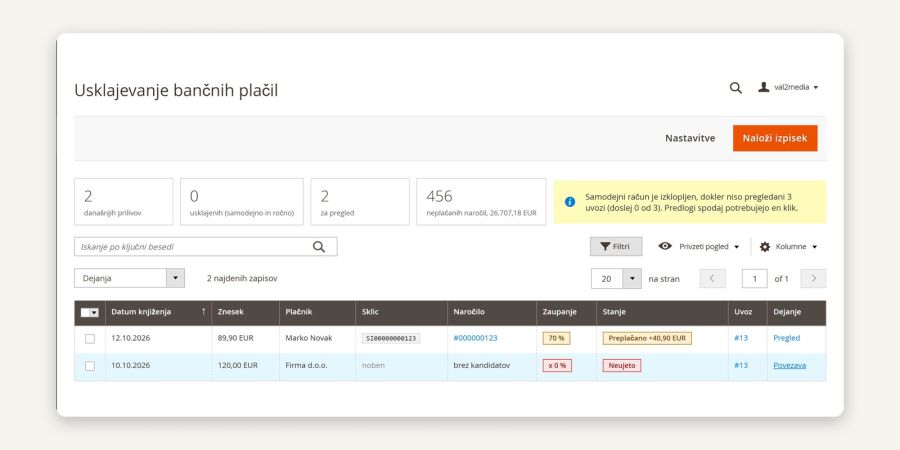The height and width of the screenshot is (450, 900).
Task: Click the 2 najdenih zapisov text
Action: tap(242, 278)
